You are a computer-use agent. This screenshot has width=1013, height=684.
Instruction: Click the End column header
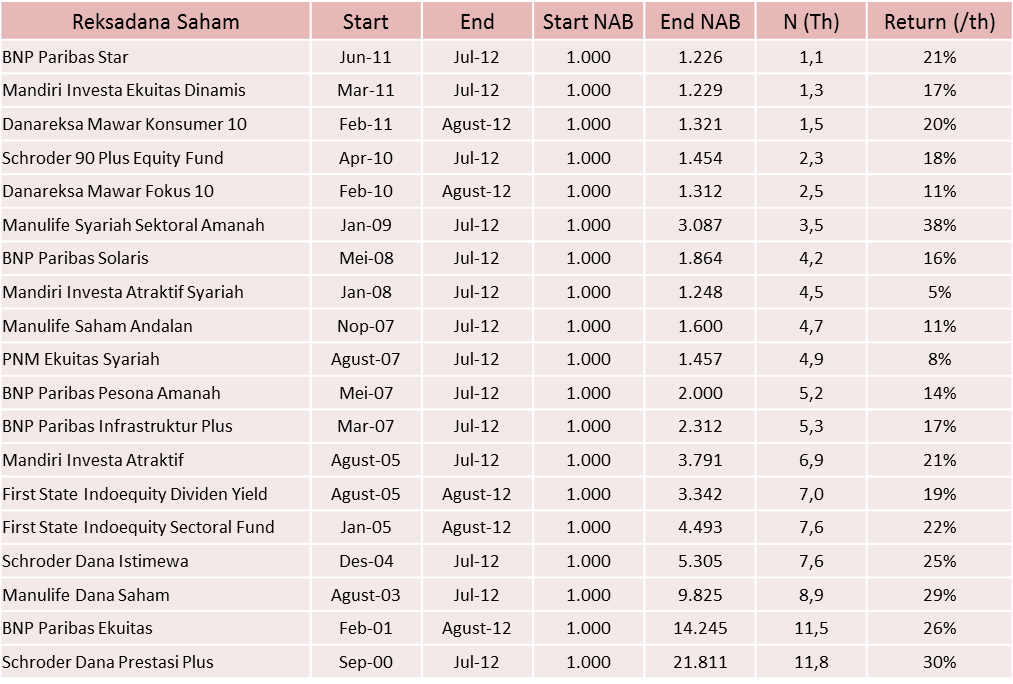pos(477,22)
